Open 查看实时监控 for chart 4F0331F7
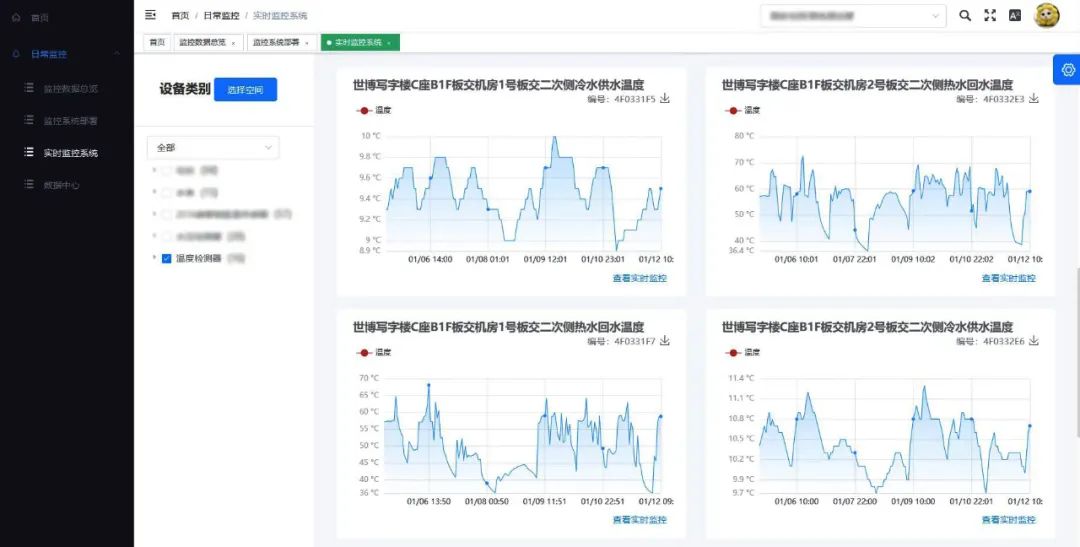The image size is (1080, 547). 640,519
